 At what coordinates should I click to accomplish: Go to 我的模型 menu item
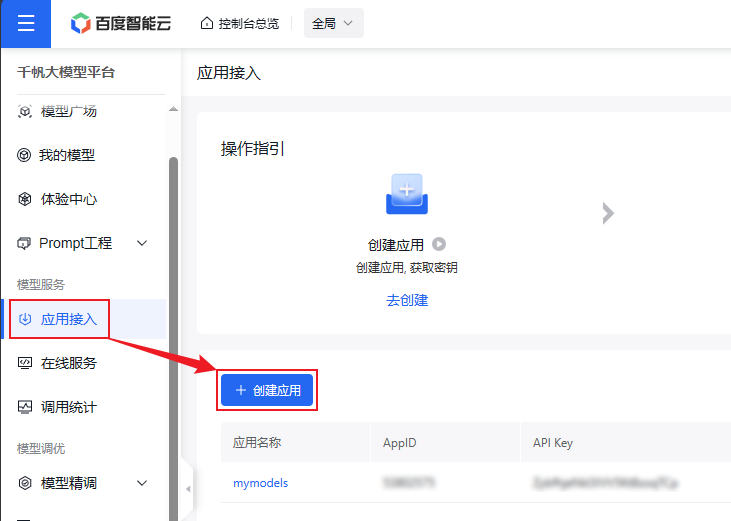pos(67,155)
